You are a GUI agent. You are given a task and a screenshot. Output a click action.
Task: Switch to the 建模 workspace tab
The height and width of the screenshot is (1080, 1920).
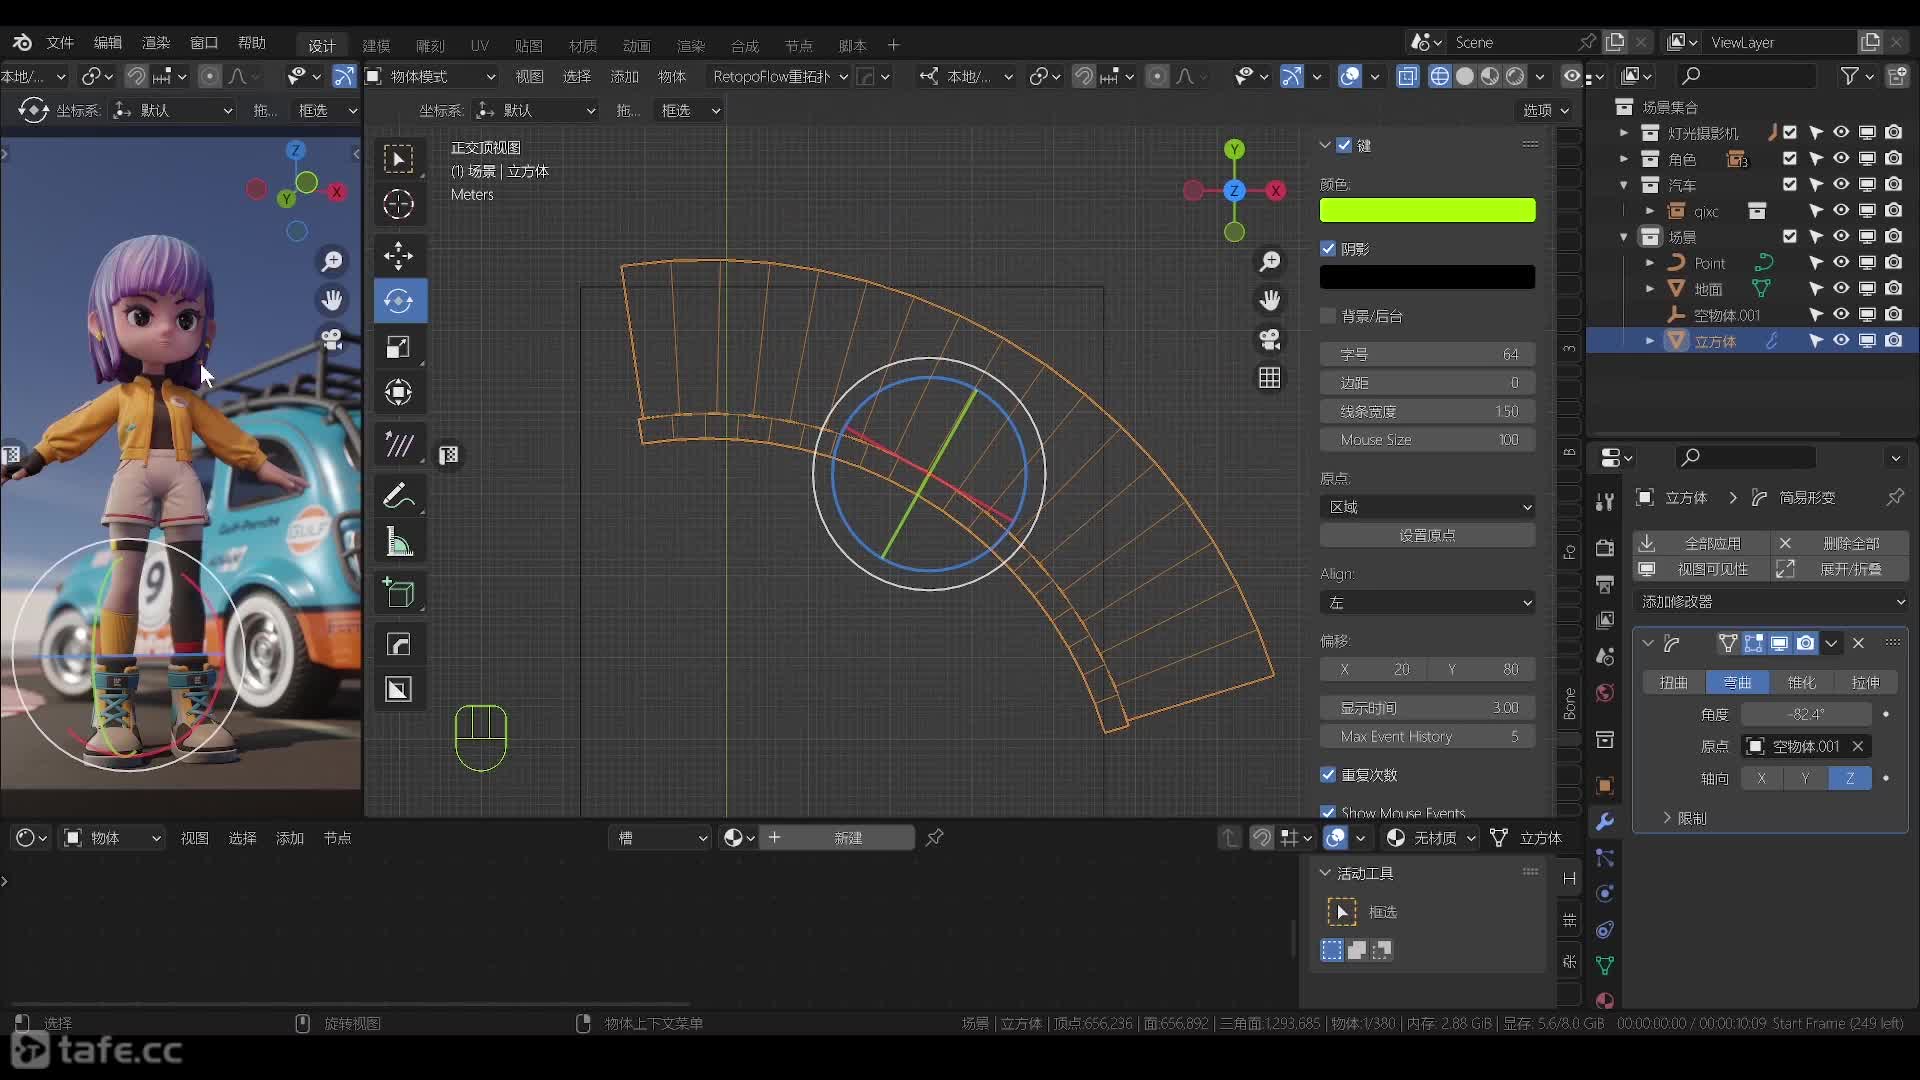click(x=376, y=46)
